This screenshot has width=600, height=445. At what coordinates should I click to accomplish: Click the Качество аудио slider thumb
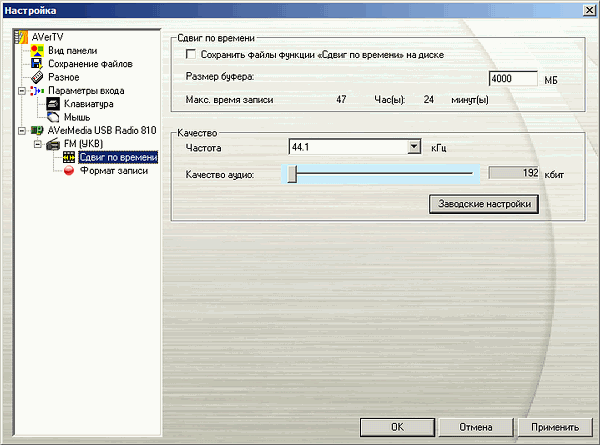click(x=292, y=174)
